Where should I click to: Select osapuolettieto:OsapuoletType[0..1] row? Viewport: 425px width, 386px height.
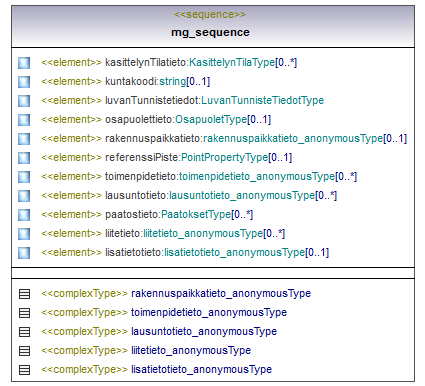point(156,120)
